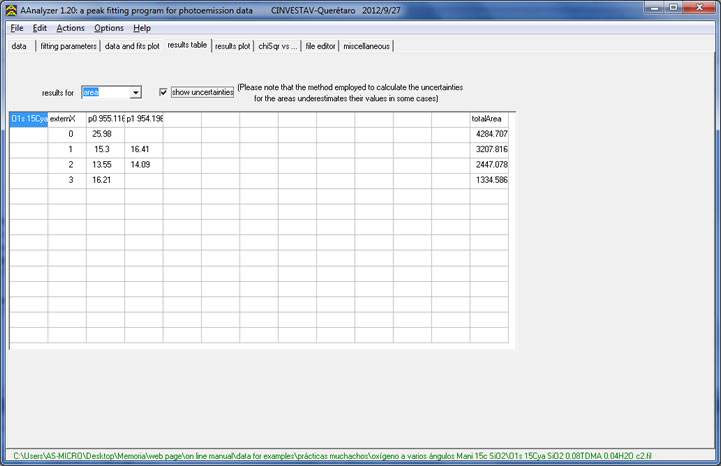Open the Options menu

(109, 28)
